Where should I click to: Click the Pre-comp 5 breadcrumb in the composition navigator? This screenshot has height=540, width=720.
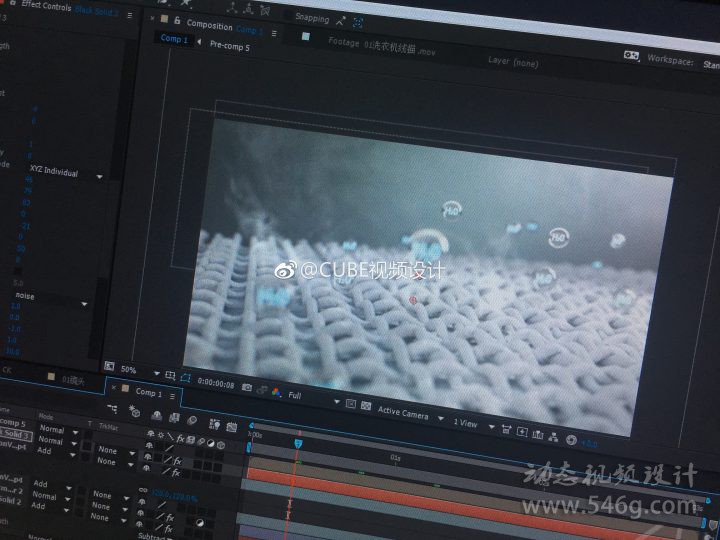[230, 45]
